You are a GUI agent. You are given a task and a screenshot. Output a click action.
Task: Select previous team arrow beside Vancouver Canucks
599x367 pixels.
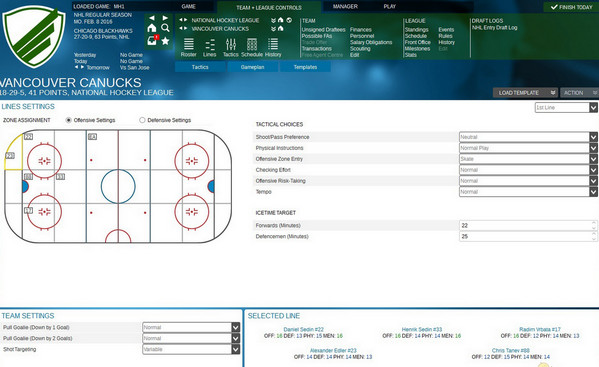click(x=181, y=29)
